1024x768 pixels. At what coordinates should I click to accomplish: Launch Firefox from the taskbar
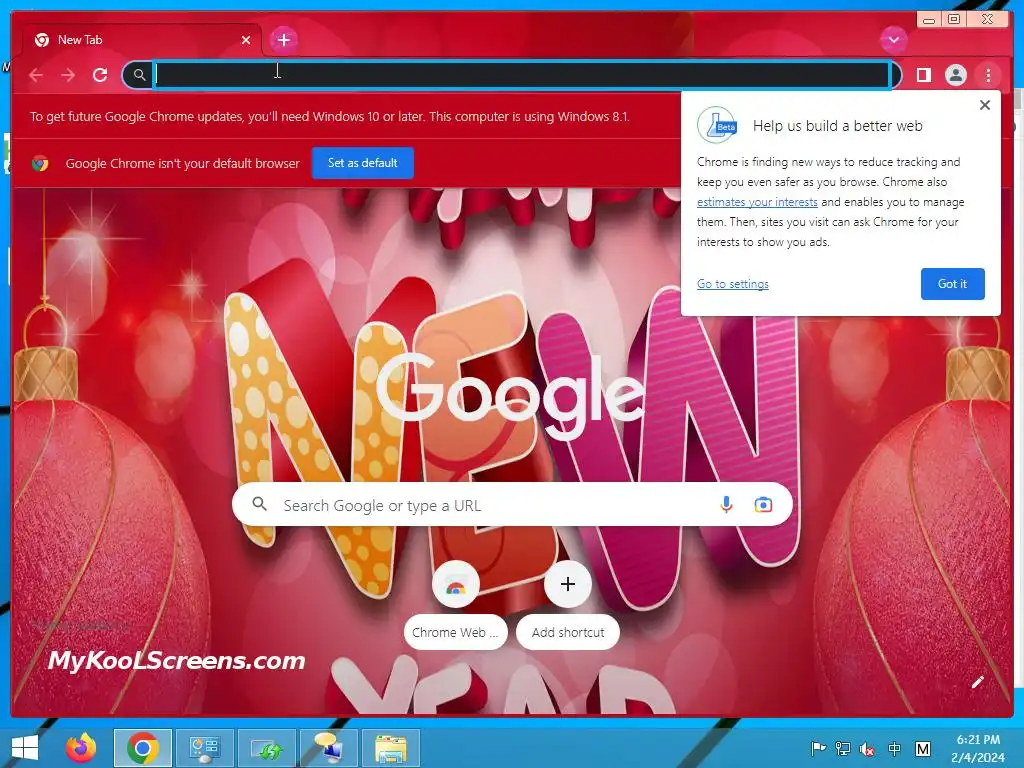[x=81, y=748]
